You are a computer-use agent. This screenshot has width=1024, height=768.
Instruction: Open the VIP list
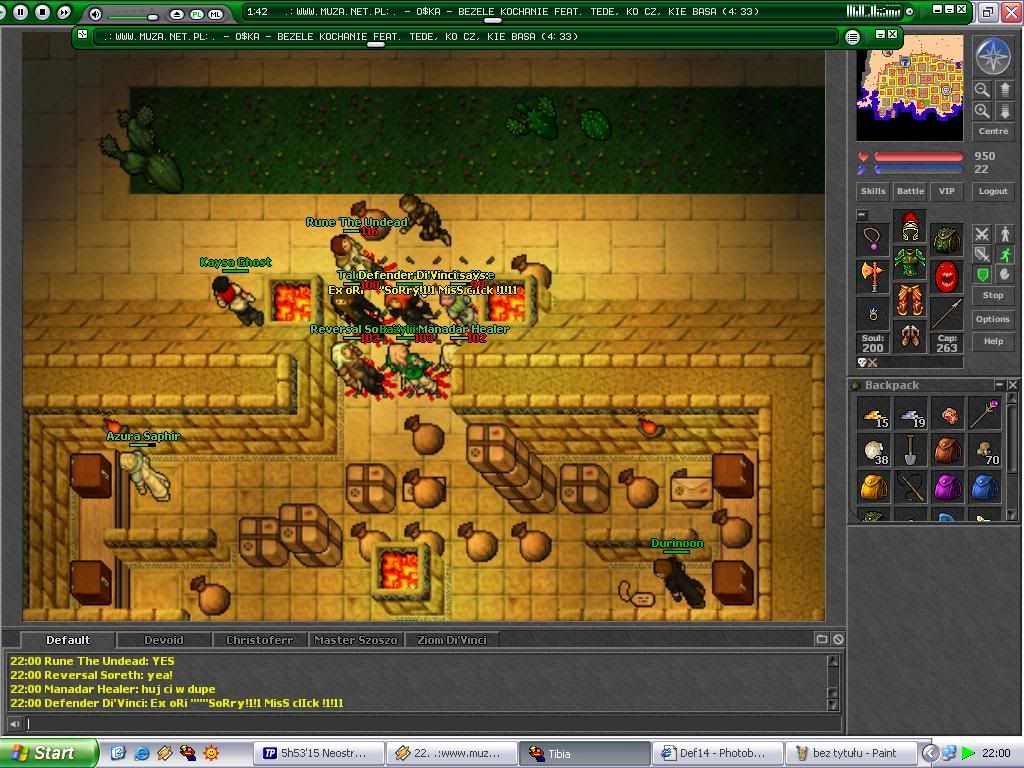point(946,191)
